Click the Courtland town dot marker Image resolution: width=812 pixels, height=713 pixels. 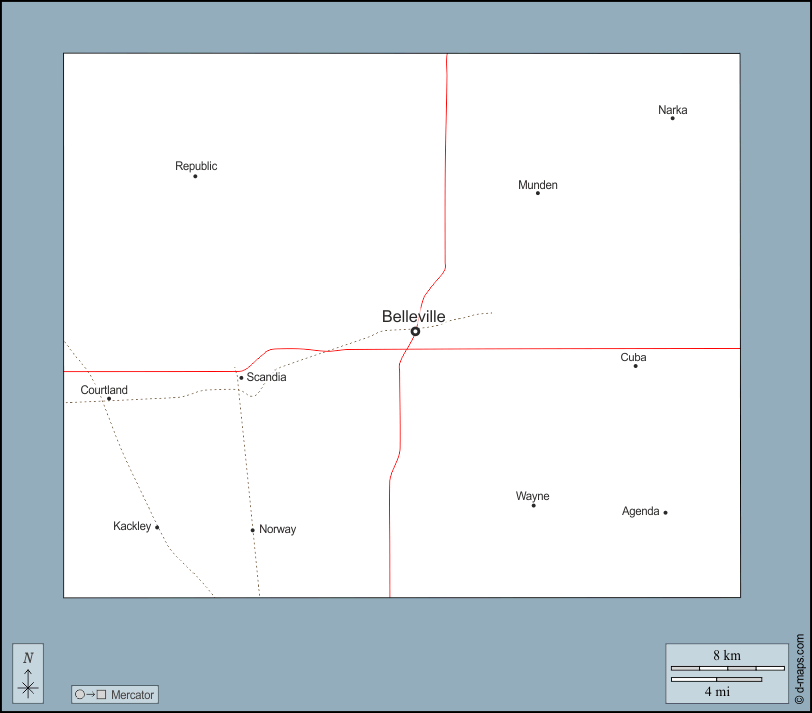point(109,399)
